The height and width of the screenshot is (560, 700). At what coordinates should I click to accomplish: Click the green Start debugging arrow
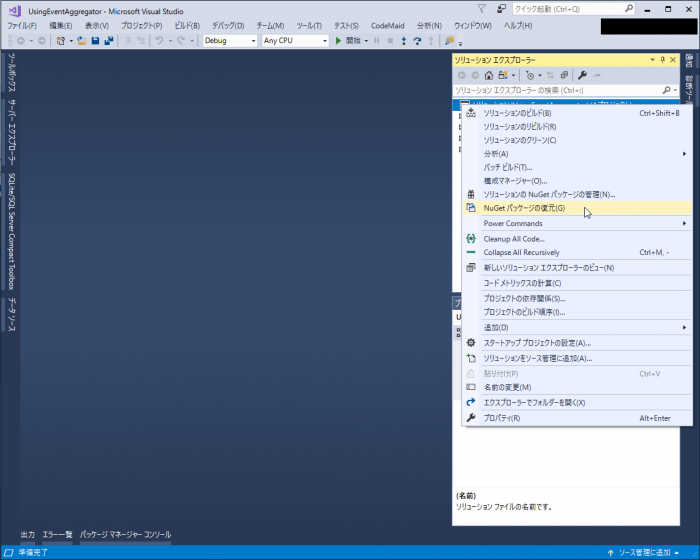tap(339, 41)
